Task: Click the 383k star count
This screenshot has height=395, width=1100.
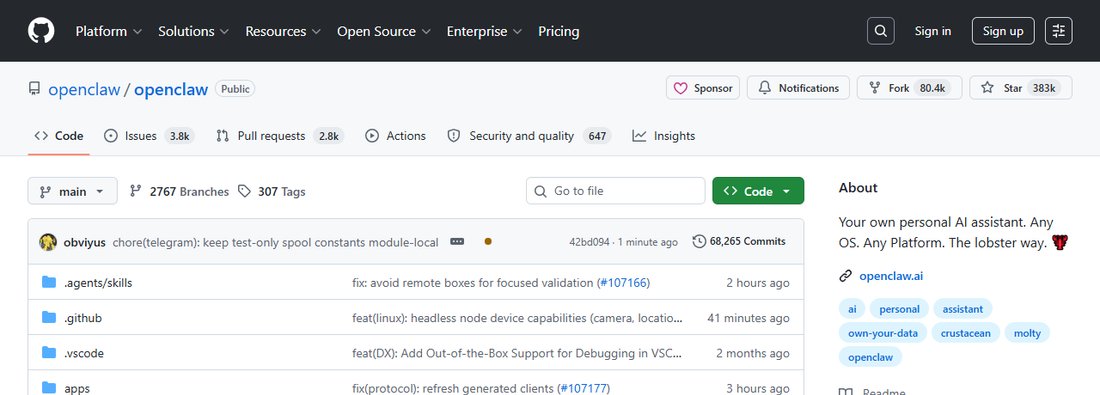Action: 1044,88
